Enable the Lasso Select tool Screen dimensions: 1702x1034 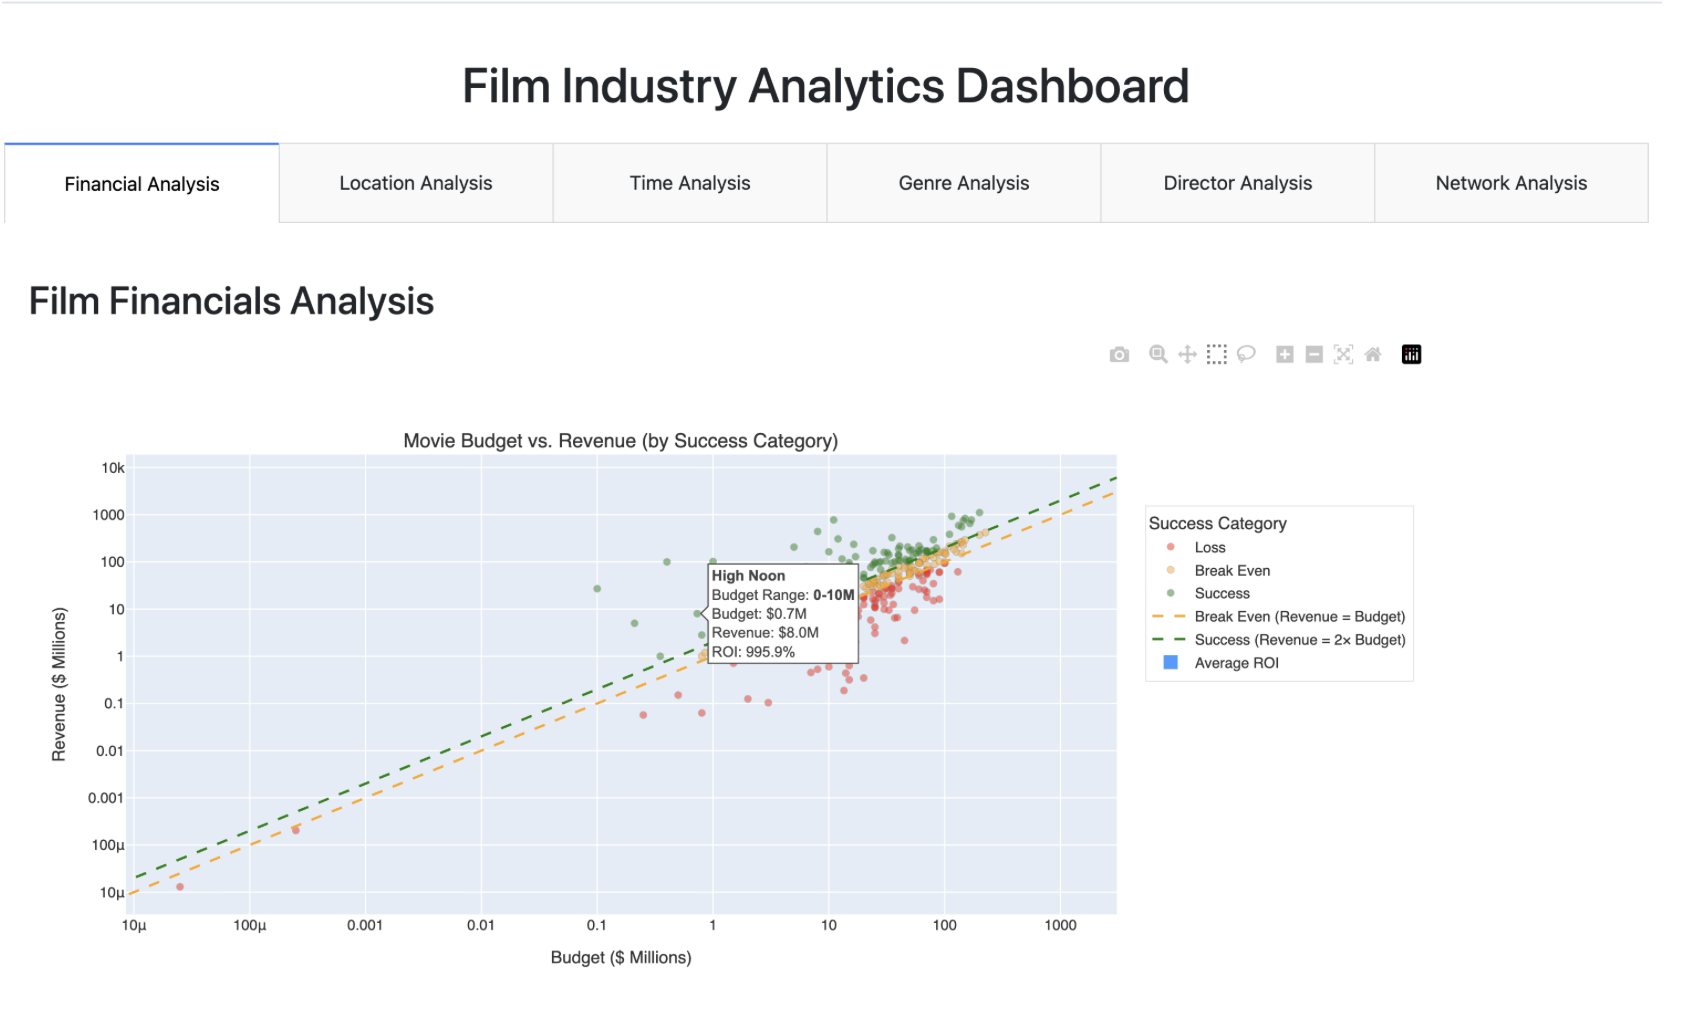click(x=1246, y=354)
